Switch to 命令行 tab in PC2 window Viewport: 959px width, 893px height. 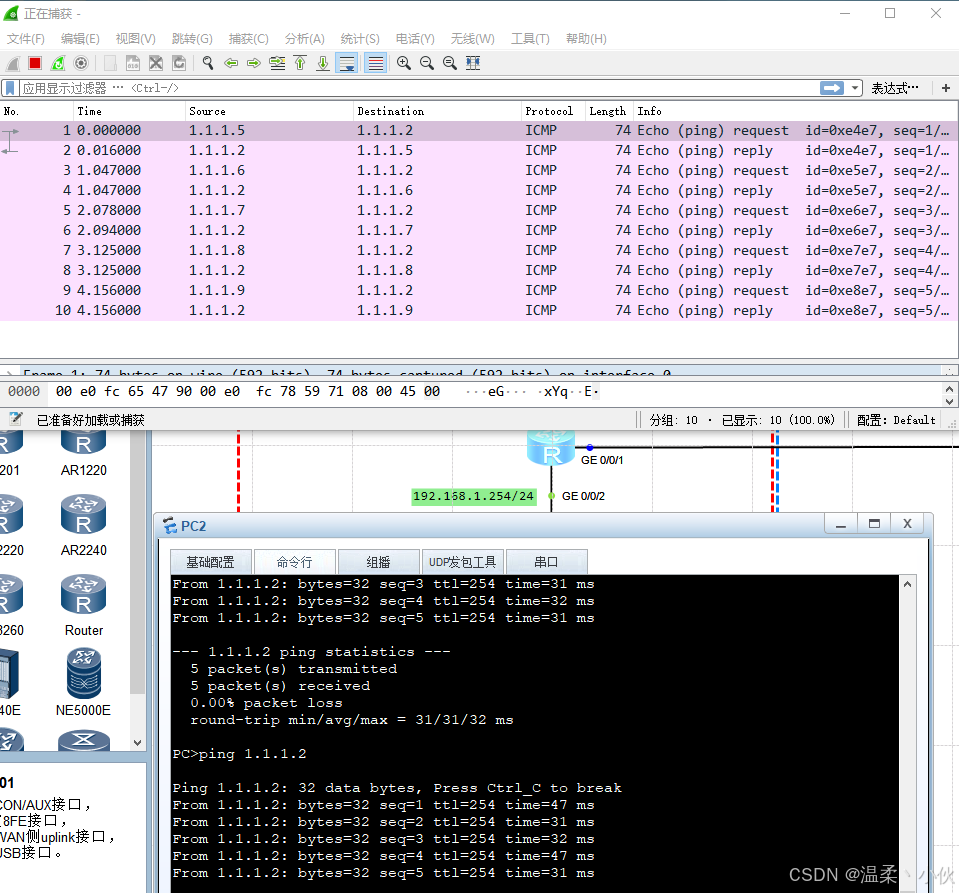(x=294, y=562)
